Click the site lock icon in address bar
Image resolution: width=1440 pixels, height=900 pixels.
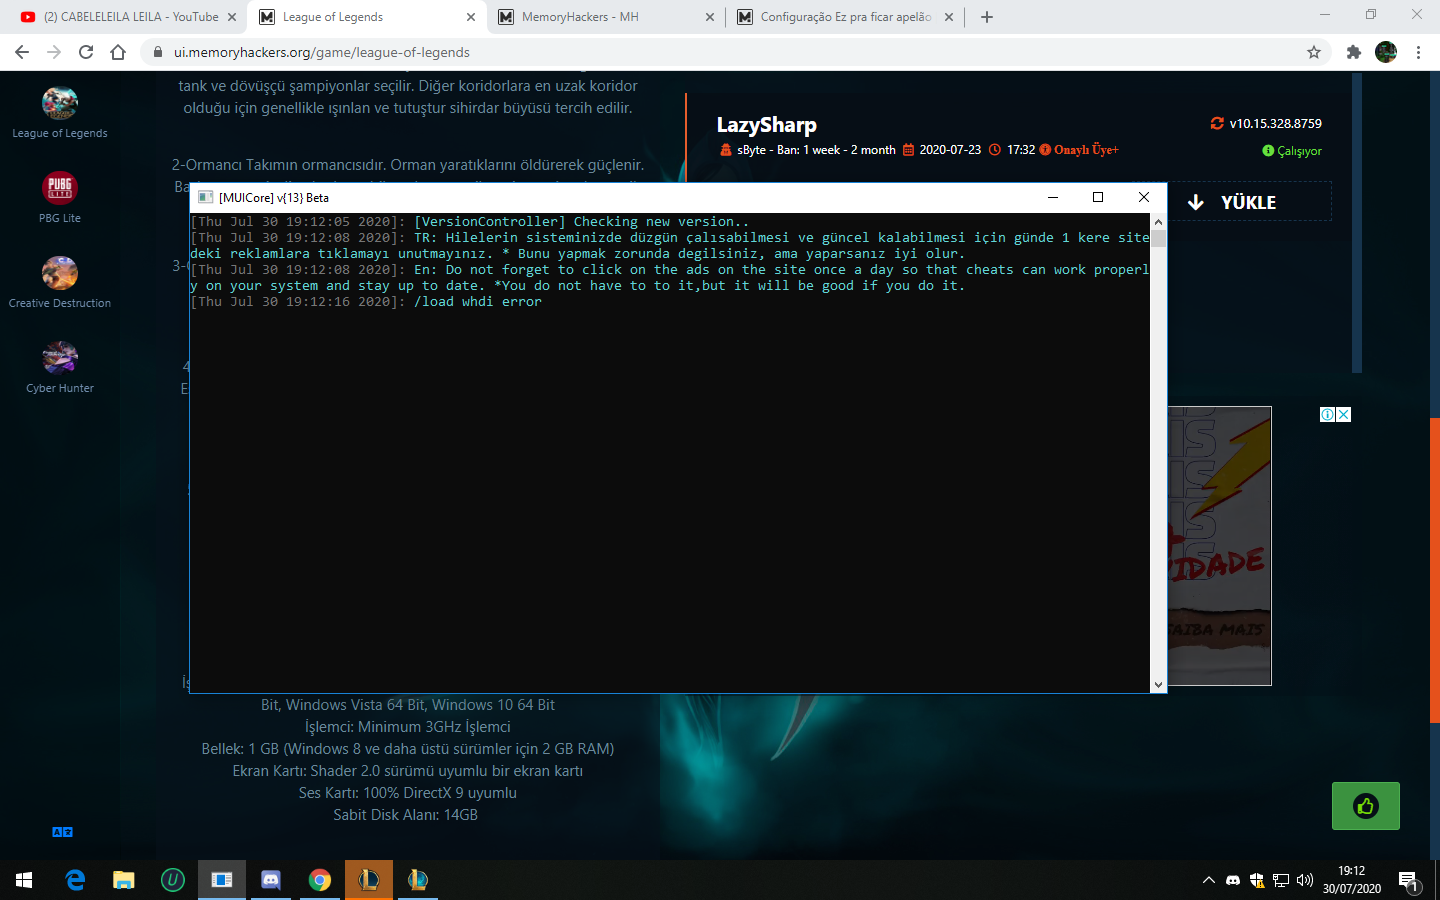coord(158,52)
